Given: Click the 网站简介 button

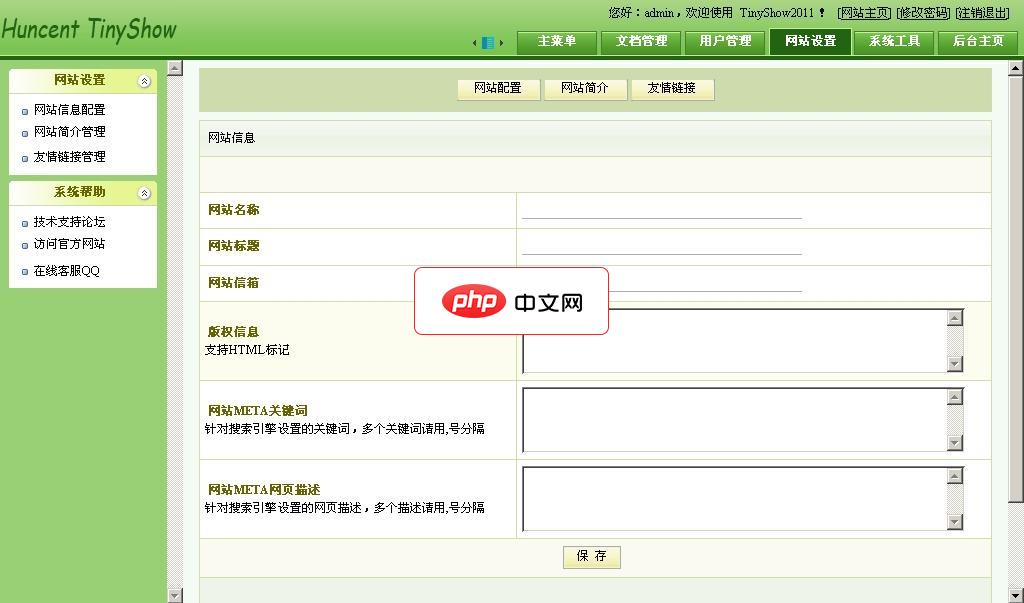Looking at the screenshot, I should (585, 89).
